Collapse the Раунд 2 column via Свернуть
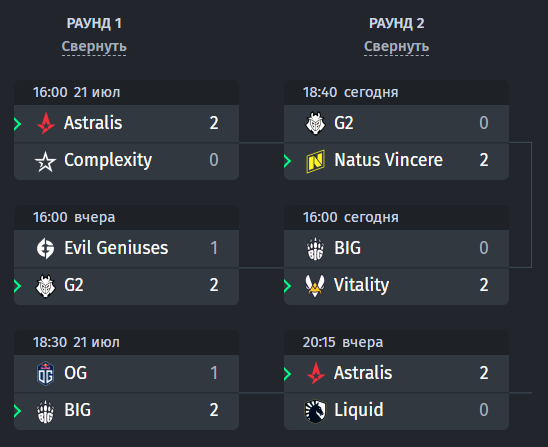Image resolution: width=548 pixels, height=447 pixels. (x=396, y=46)
